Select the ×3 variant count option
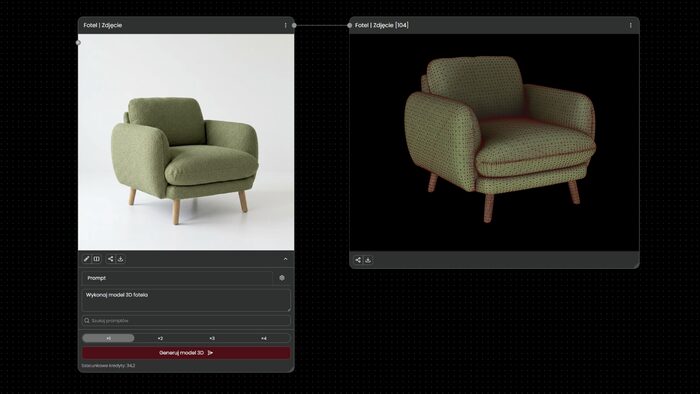700x394 pixels. pos(212,338)
